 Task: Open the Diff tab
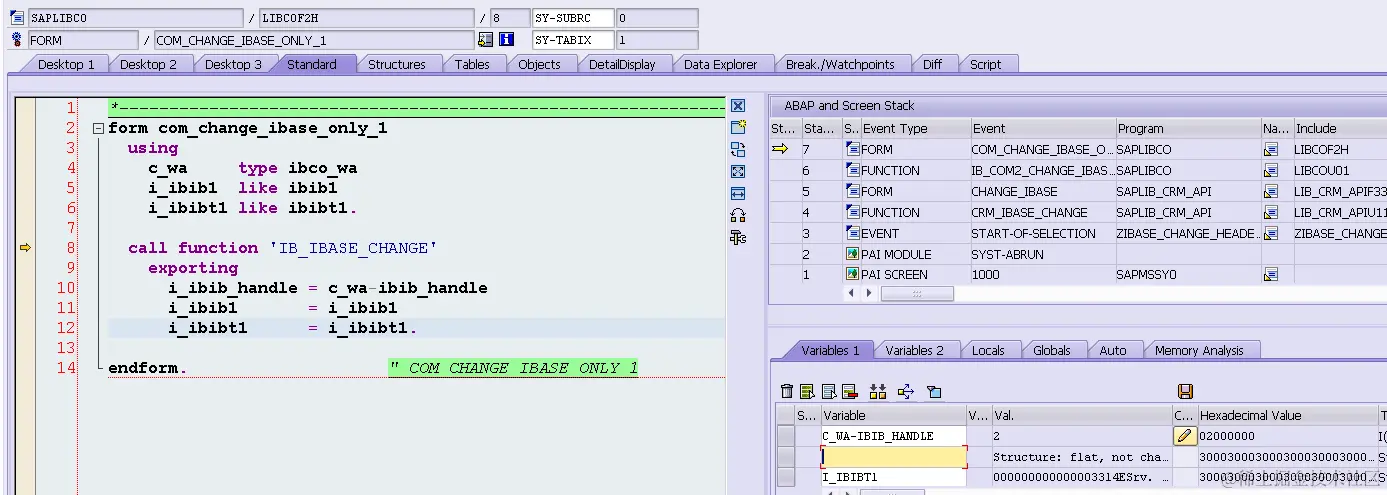(932, 64)
